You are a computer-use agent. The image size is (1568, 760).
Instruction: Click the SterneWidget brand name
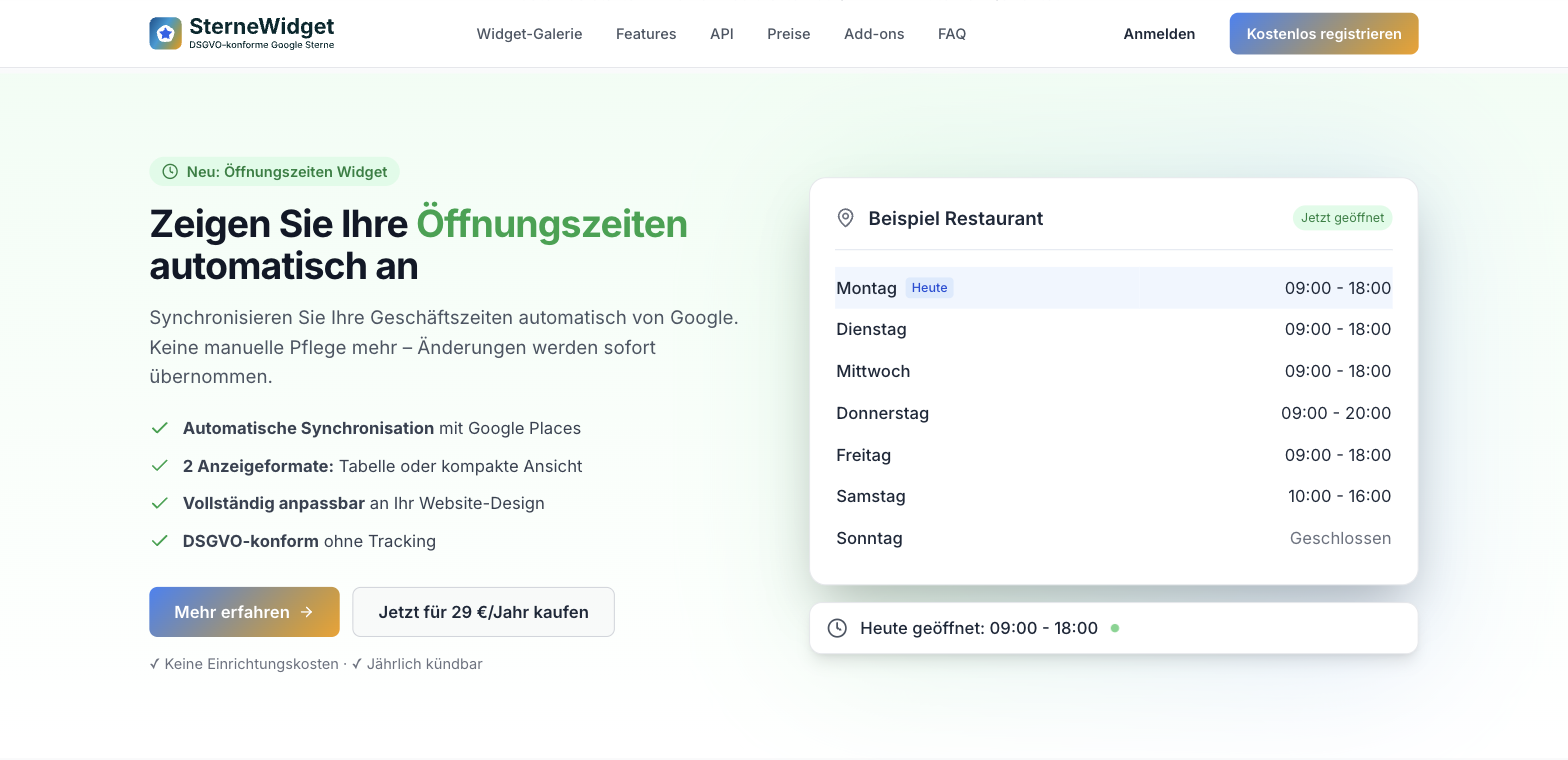(262, 27)
